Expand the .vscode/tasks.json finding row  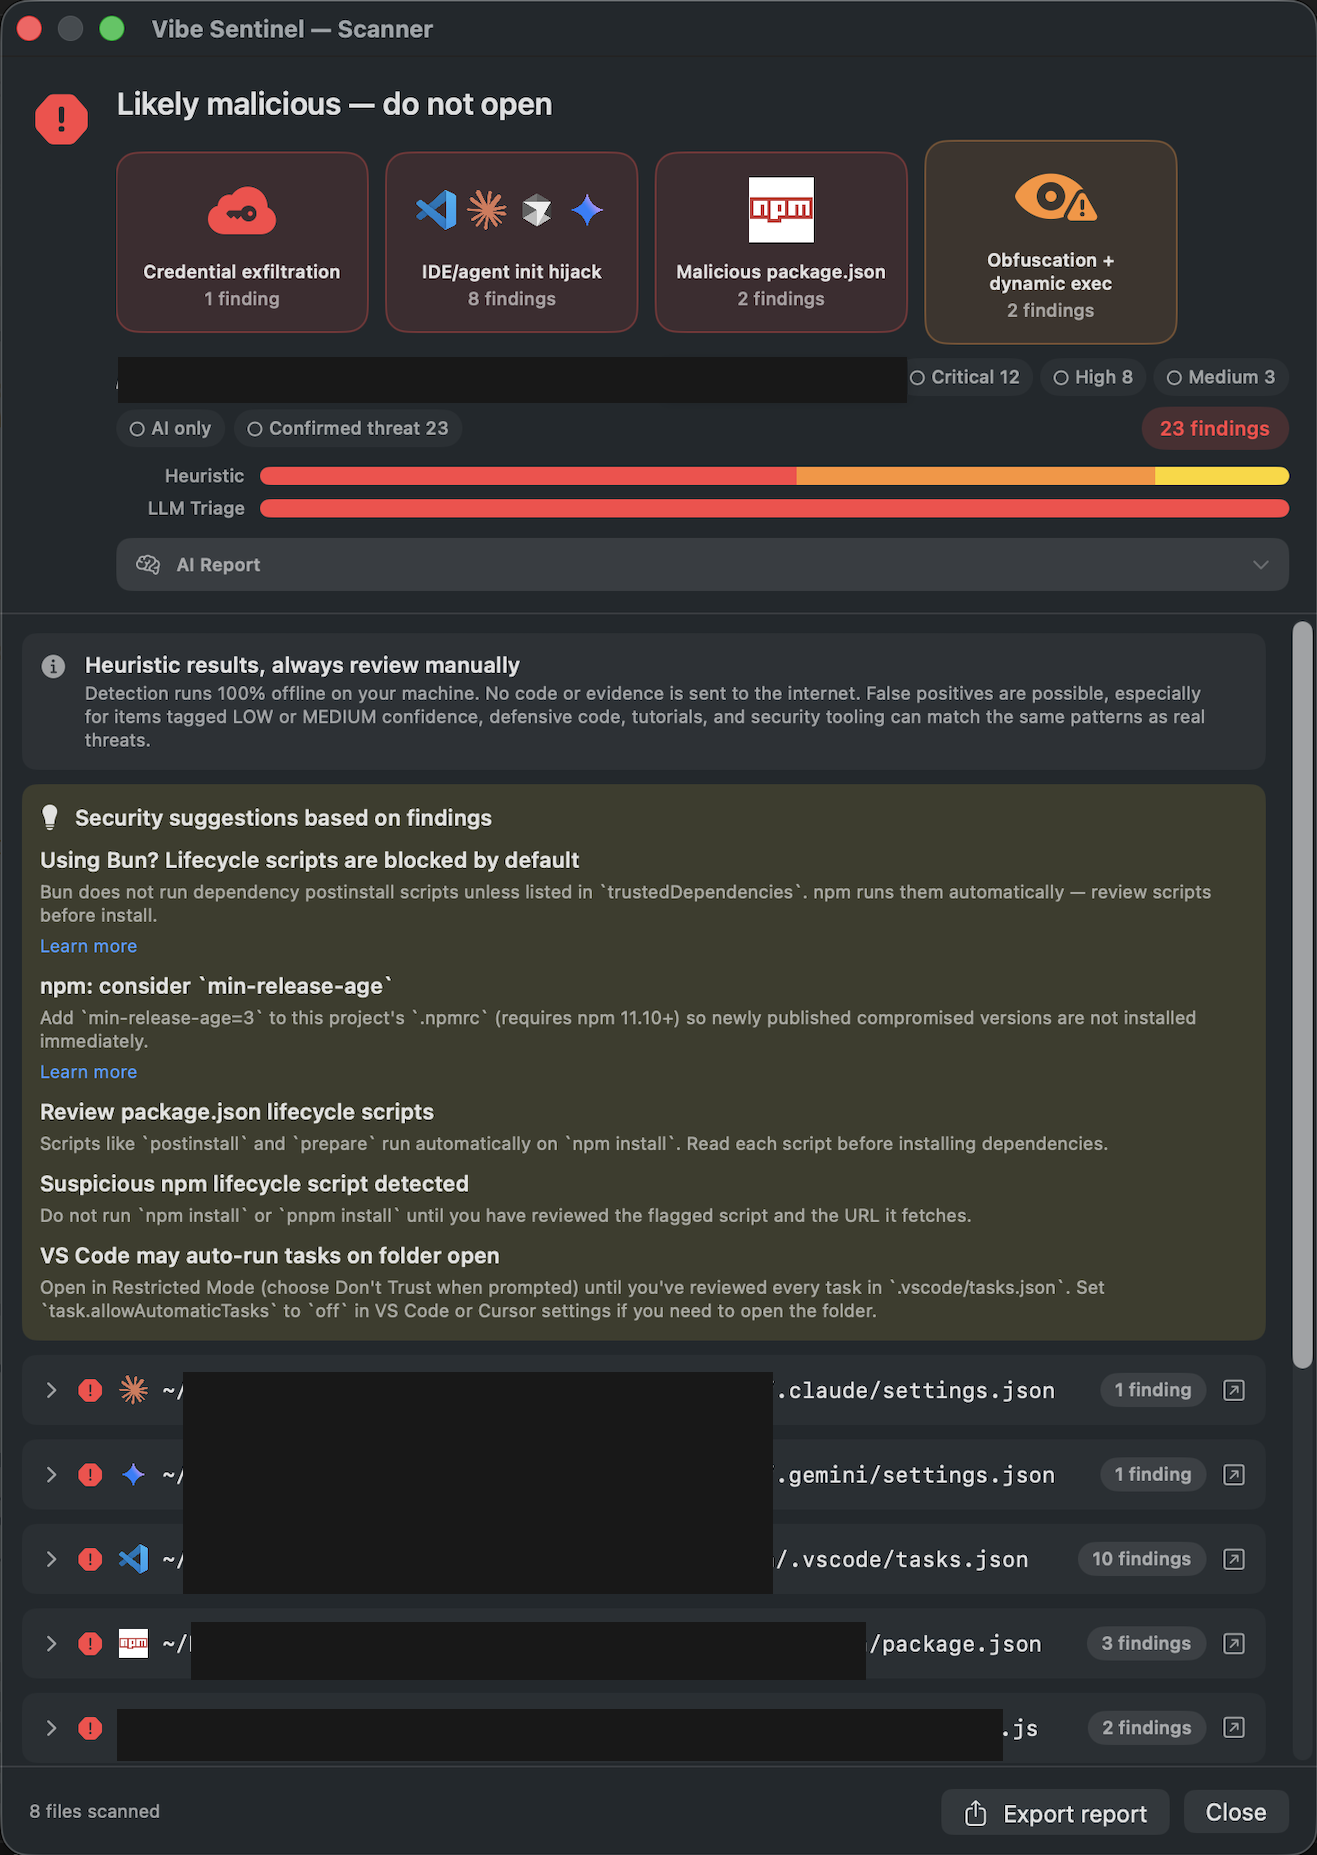coord(51,1559)
